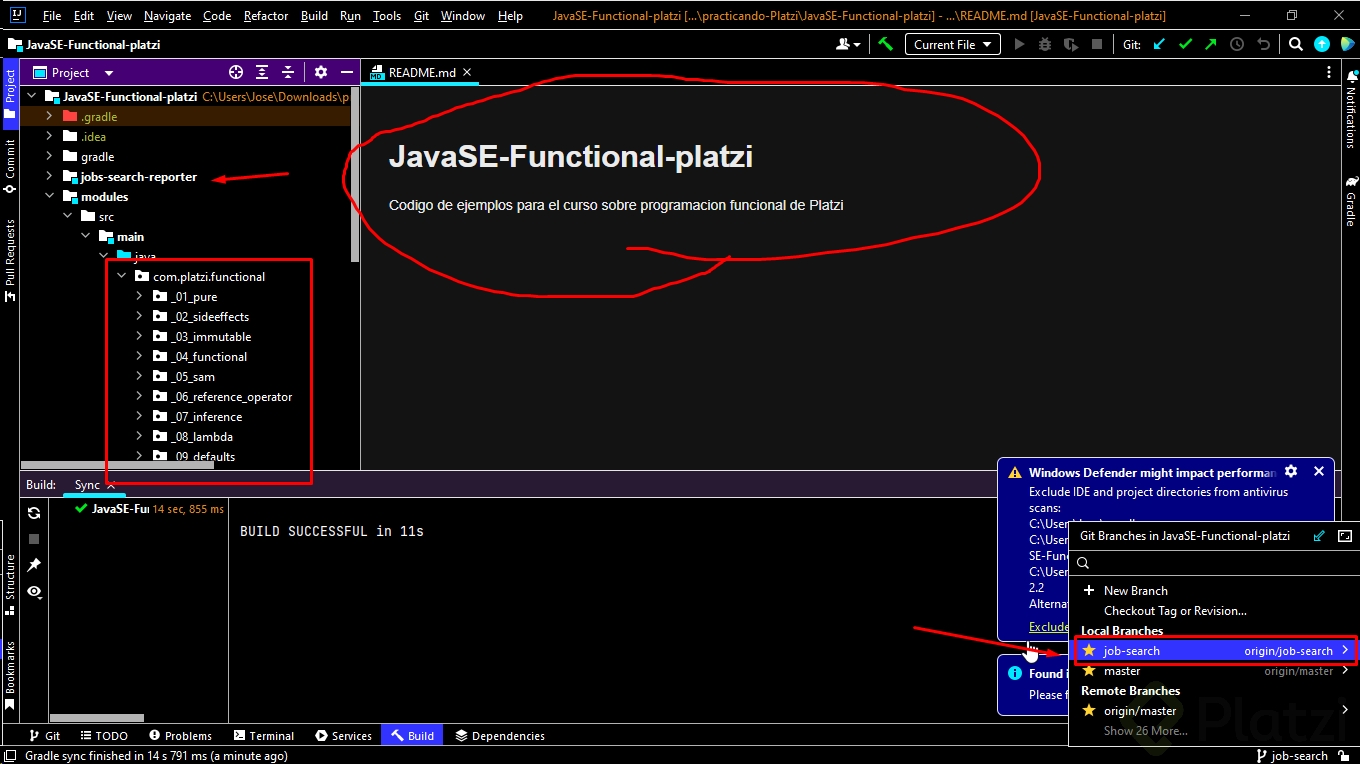Click the IDE update upload-arrow icon
Image resolution: width=1360 pixels, height=764 pixels.
pos(1322,44)
